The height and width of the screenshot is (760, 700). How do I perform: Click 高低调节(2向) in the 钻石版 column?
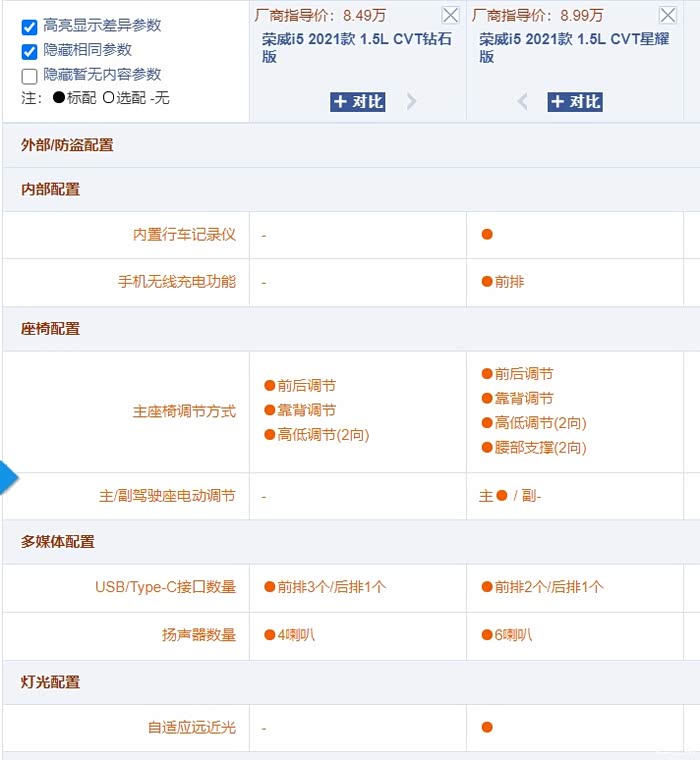point(317,435)
